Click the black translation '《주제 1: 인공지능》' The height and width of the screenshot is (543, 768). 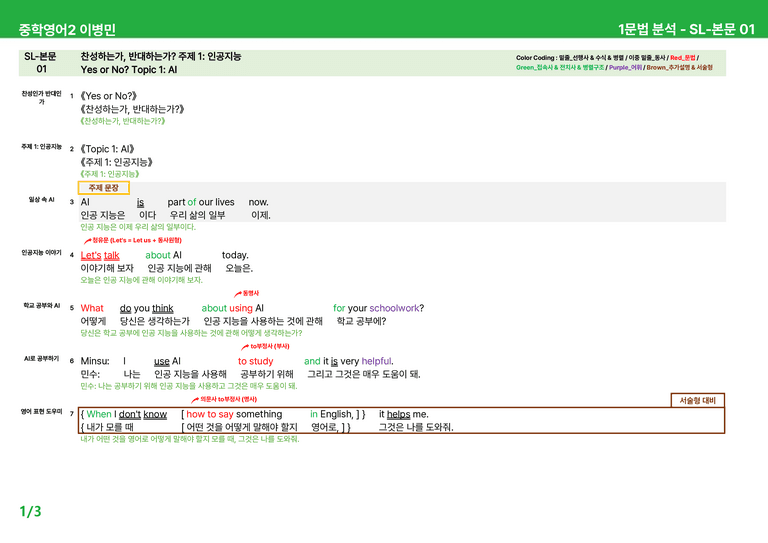[117, 162]
